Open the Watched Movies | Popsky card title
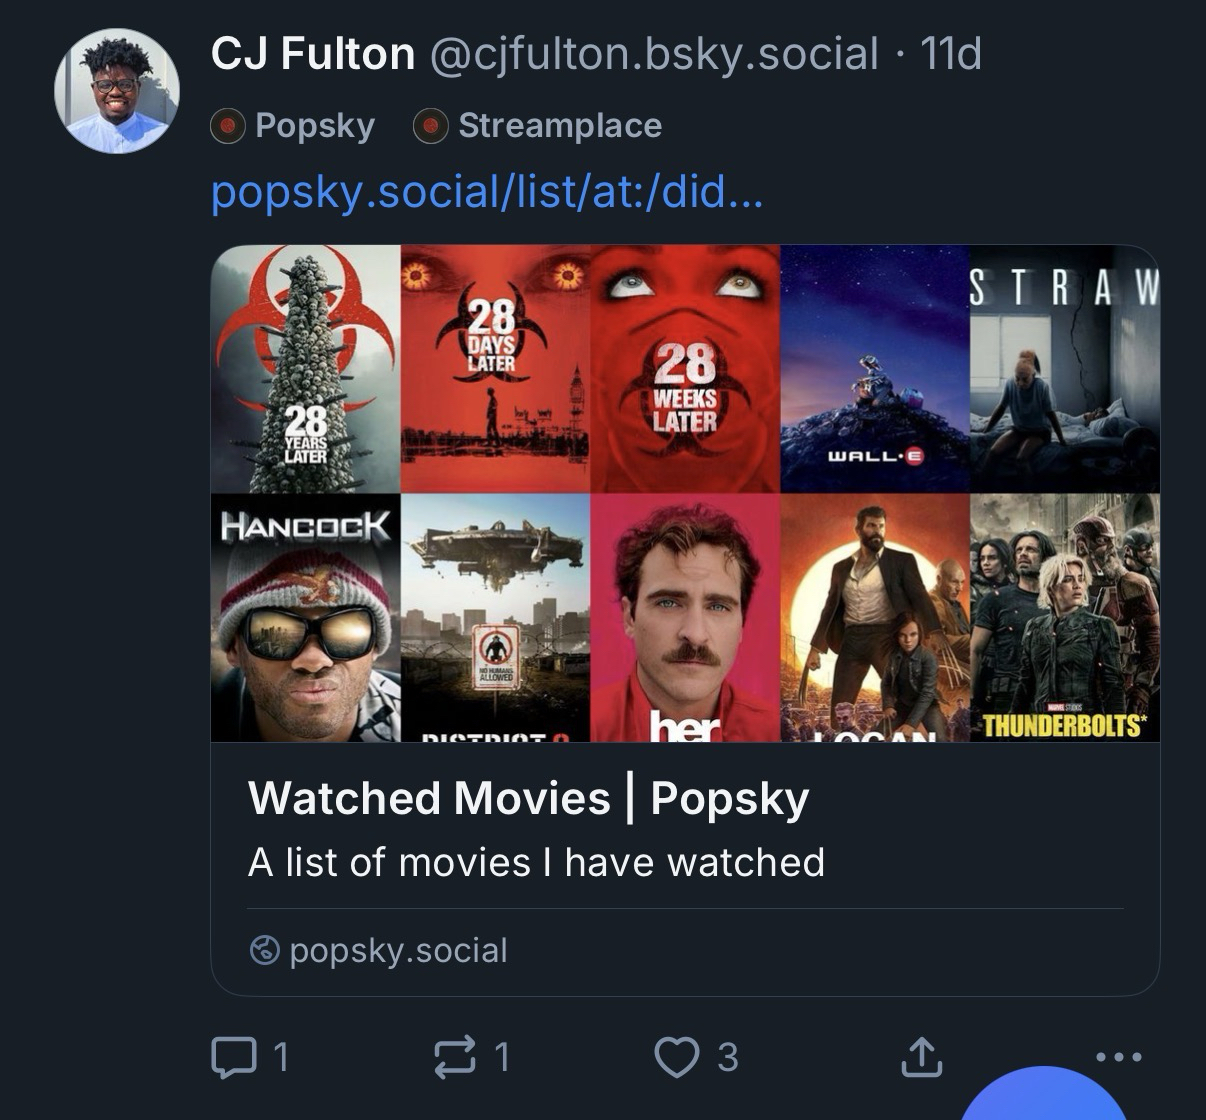This screenshot has height=1120, width=1206. [528, 798]
